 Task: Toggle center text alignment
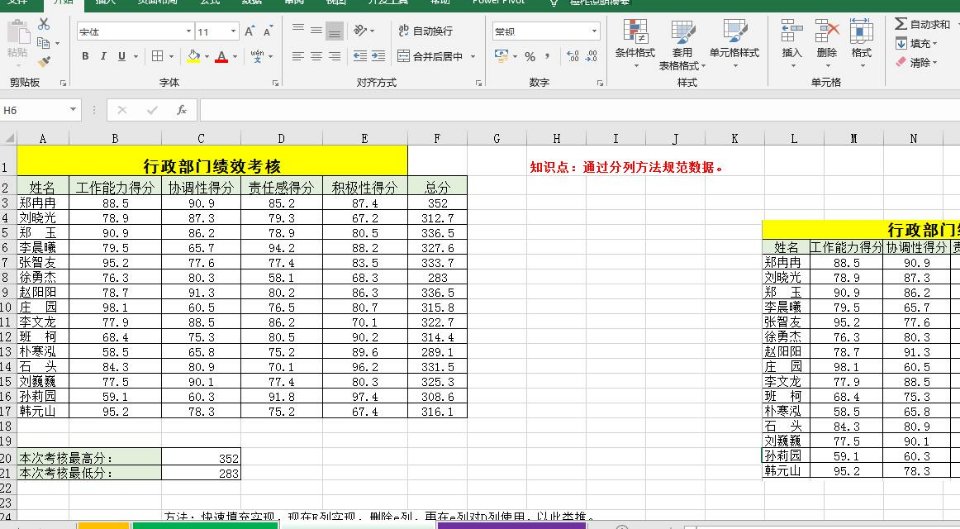pyautogui.click(x=317, y=56)
